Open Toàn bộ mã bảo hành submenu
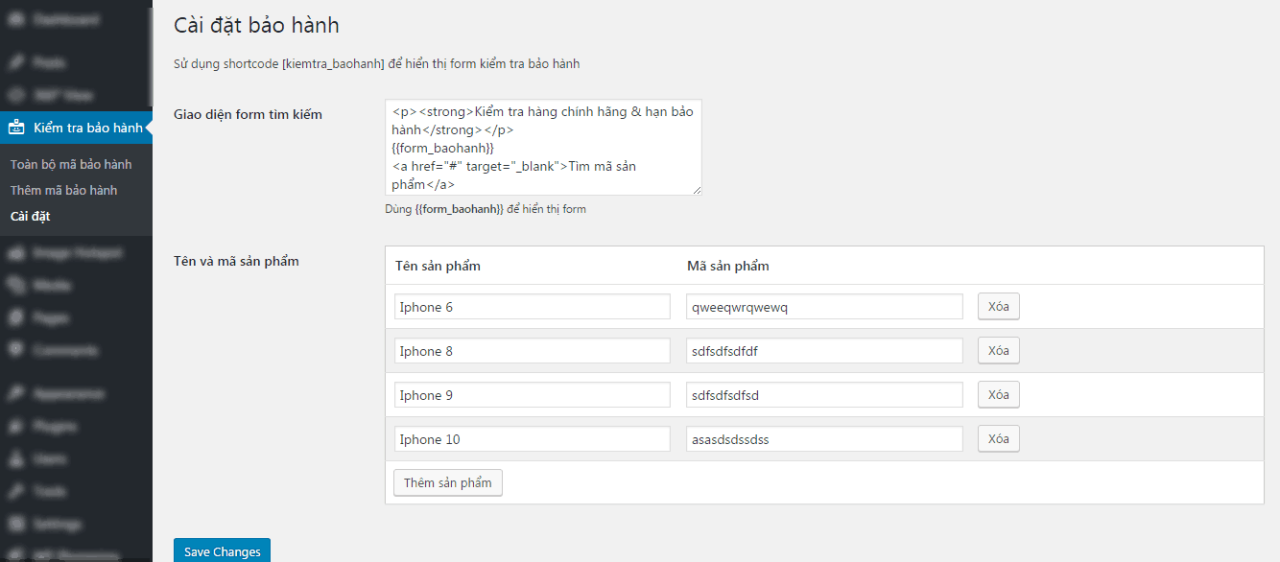 pyautogui.click(x=71, y=164)
